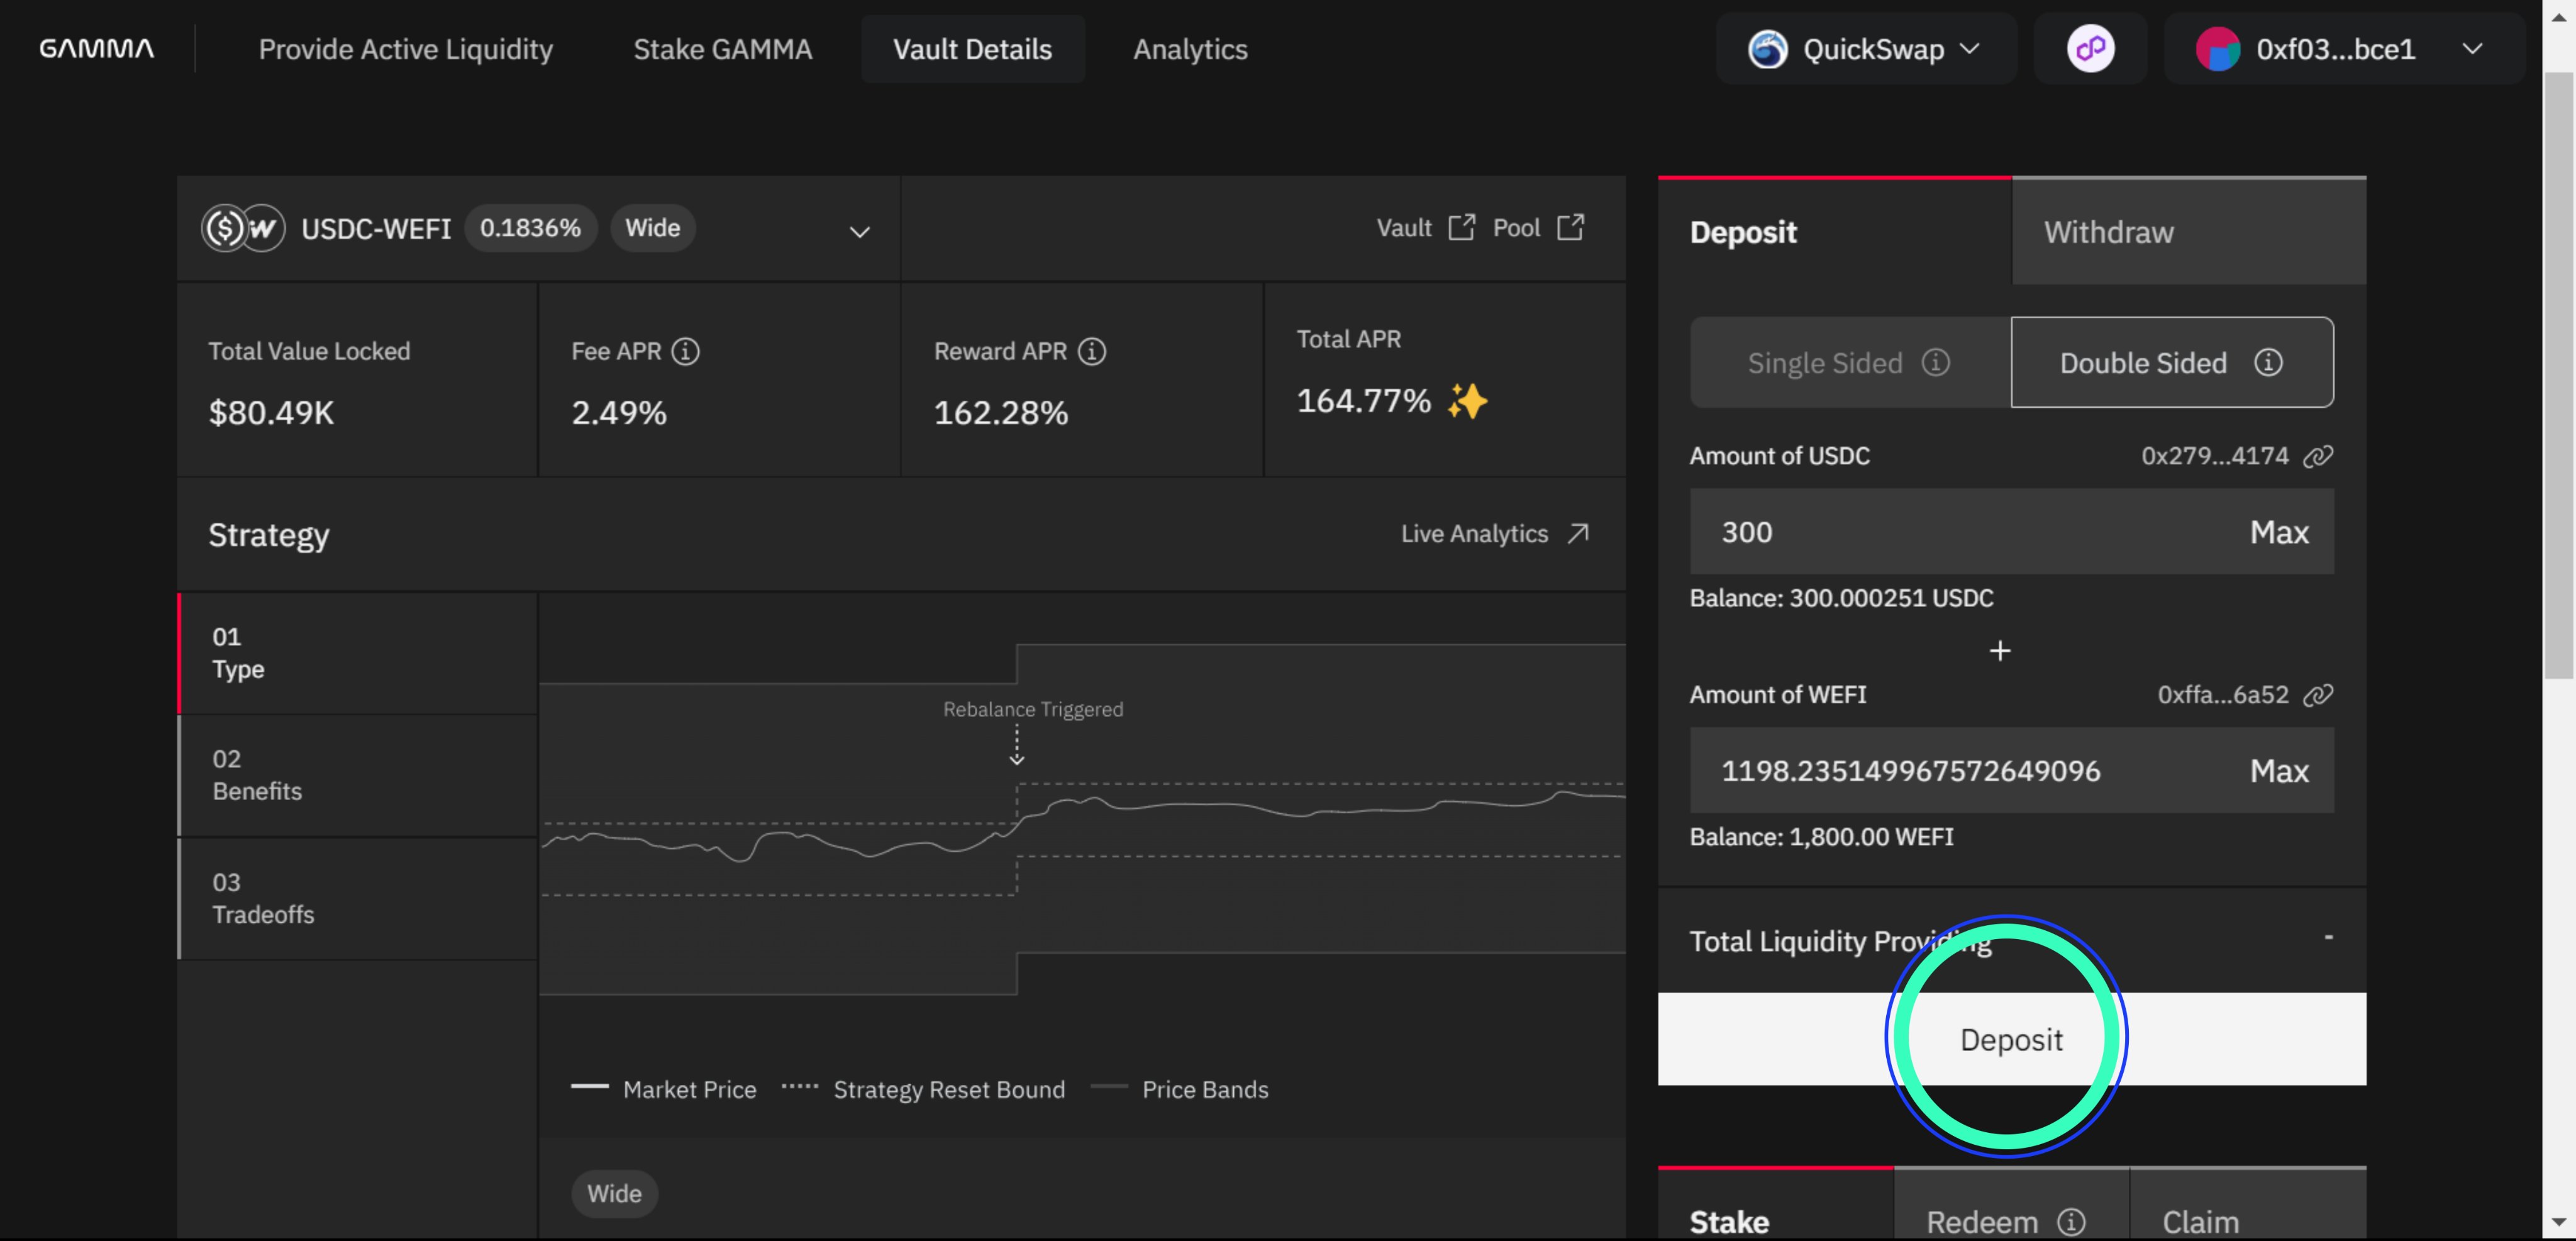2576x1241 pixels.
Task: Click the Fee APR info icon
Action: pyautogui.click(x=685, y=351)
